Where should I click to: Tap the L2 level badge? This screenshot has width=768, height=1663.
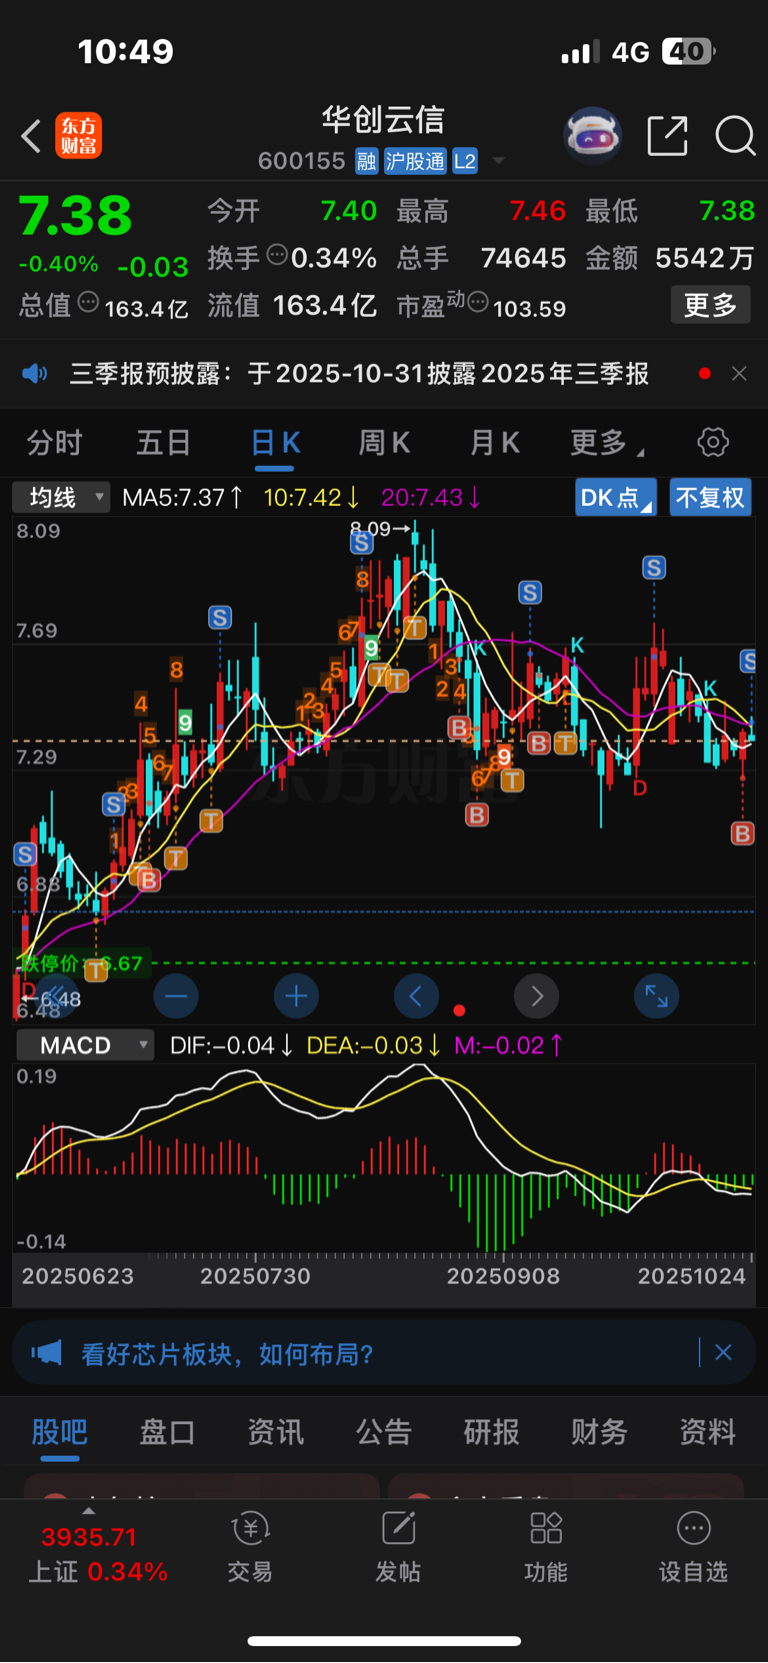tap(465, 161)
